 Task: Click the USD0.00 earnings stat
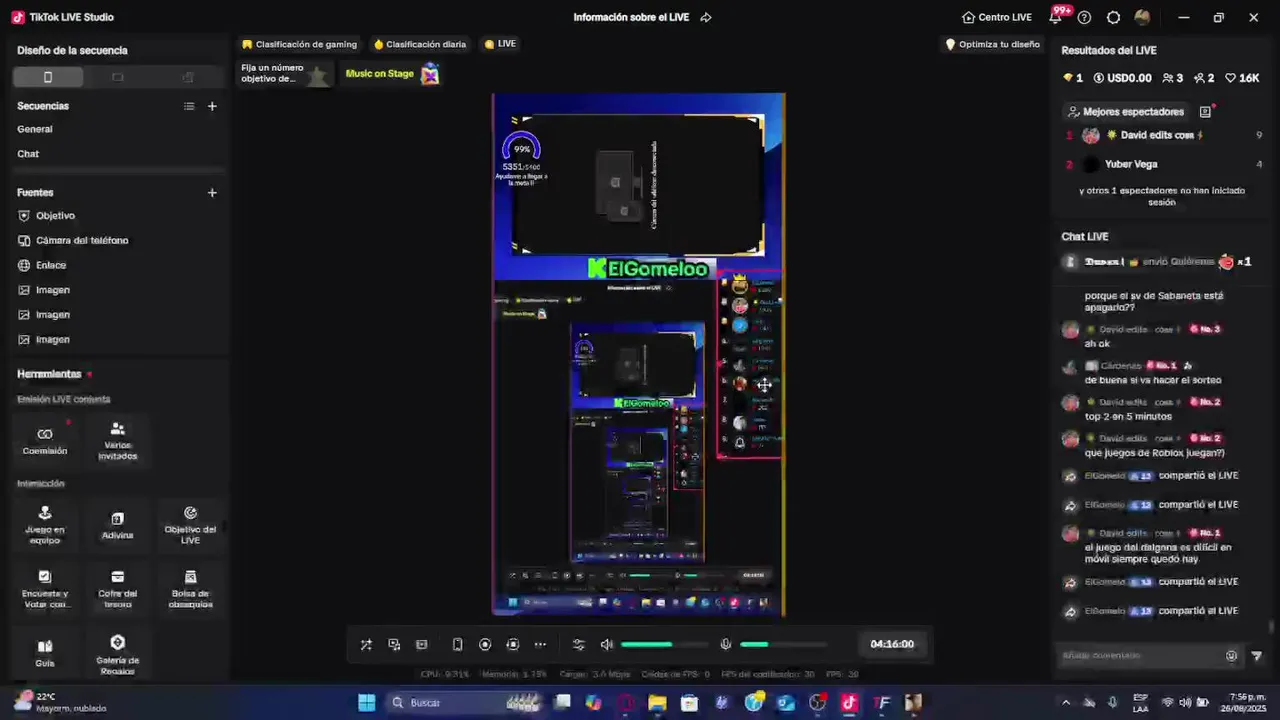click(x=1122, y=78)
